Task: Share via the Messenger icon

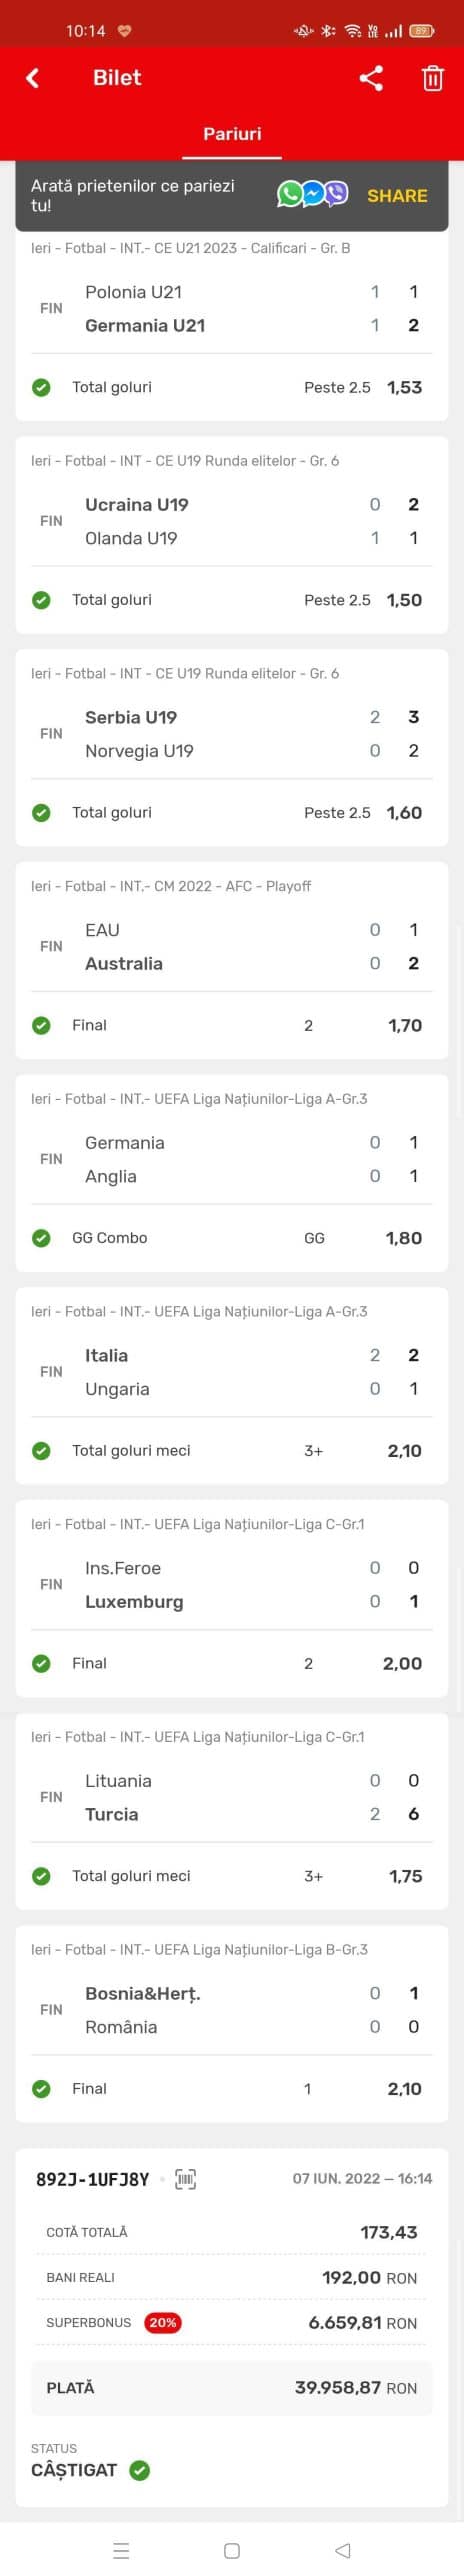Action: click(313, 194)
